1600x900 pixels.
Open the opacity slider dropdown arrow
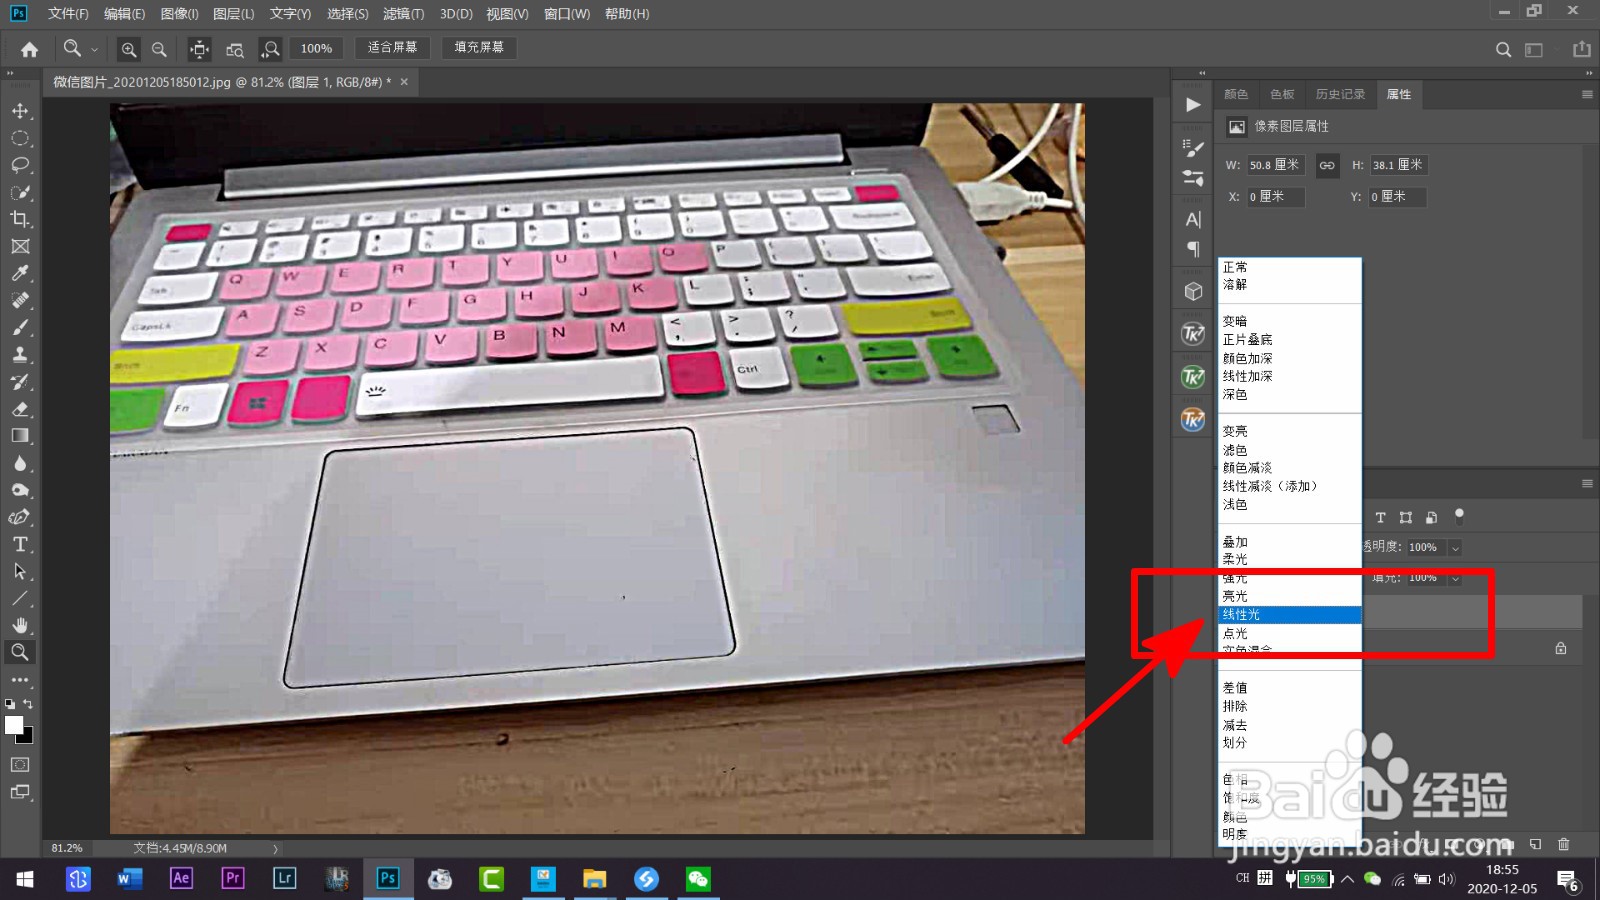pyautogui.click(x=1455, y=547)
